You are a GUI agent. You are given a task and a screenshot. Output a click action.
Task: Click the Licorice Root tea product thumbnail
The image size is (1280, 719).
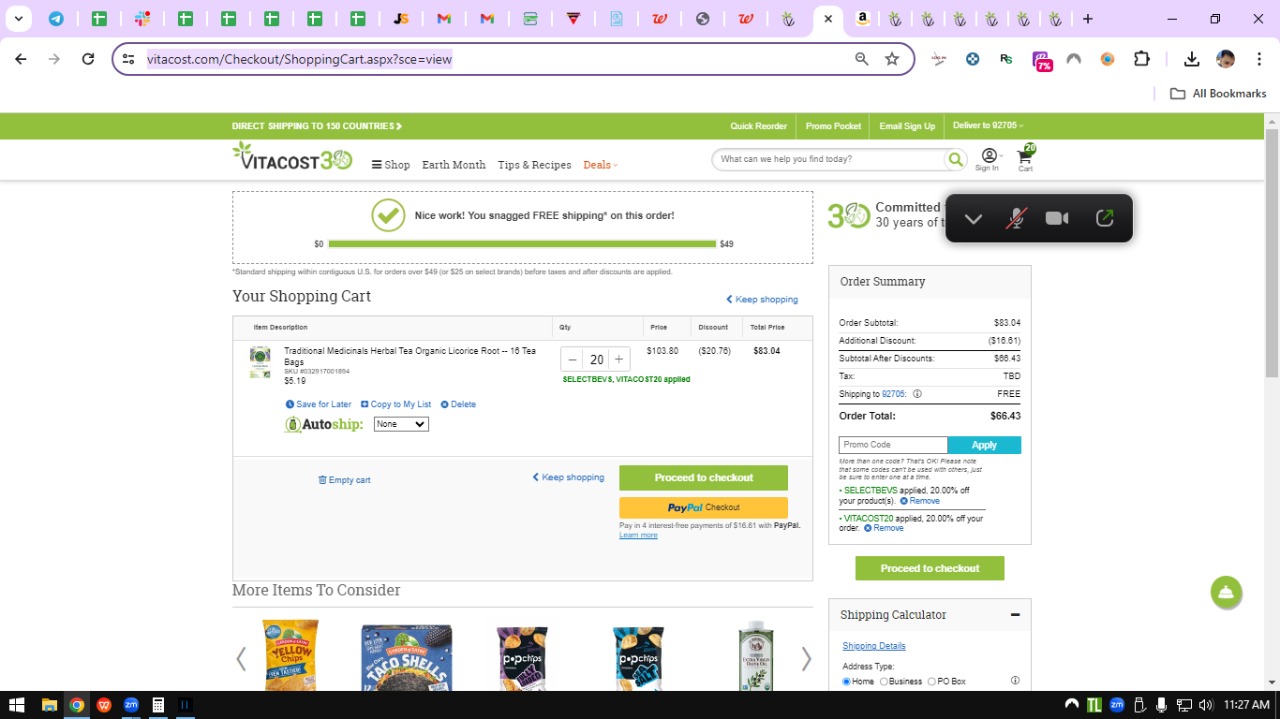pyautogui.click(x=260, y=362)
